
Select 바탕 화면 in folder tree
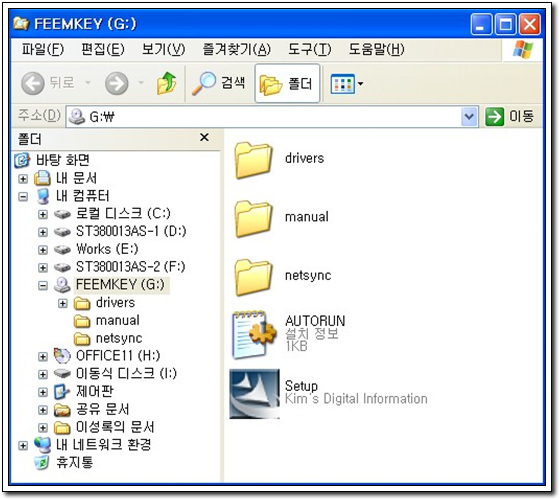(62, 160)
